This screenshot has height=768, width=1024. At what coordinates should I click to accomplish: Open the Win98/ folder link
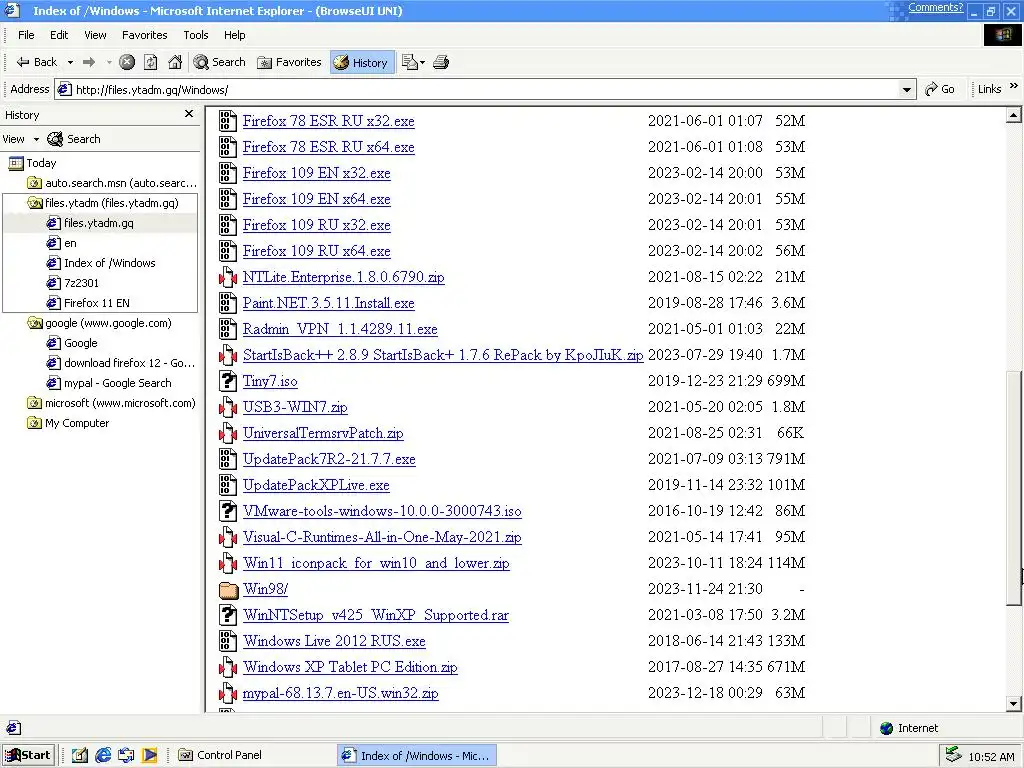(x=265, y=589)
